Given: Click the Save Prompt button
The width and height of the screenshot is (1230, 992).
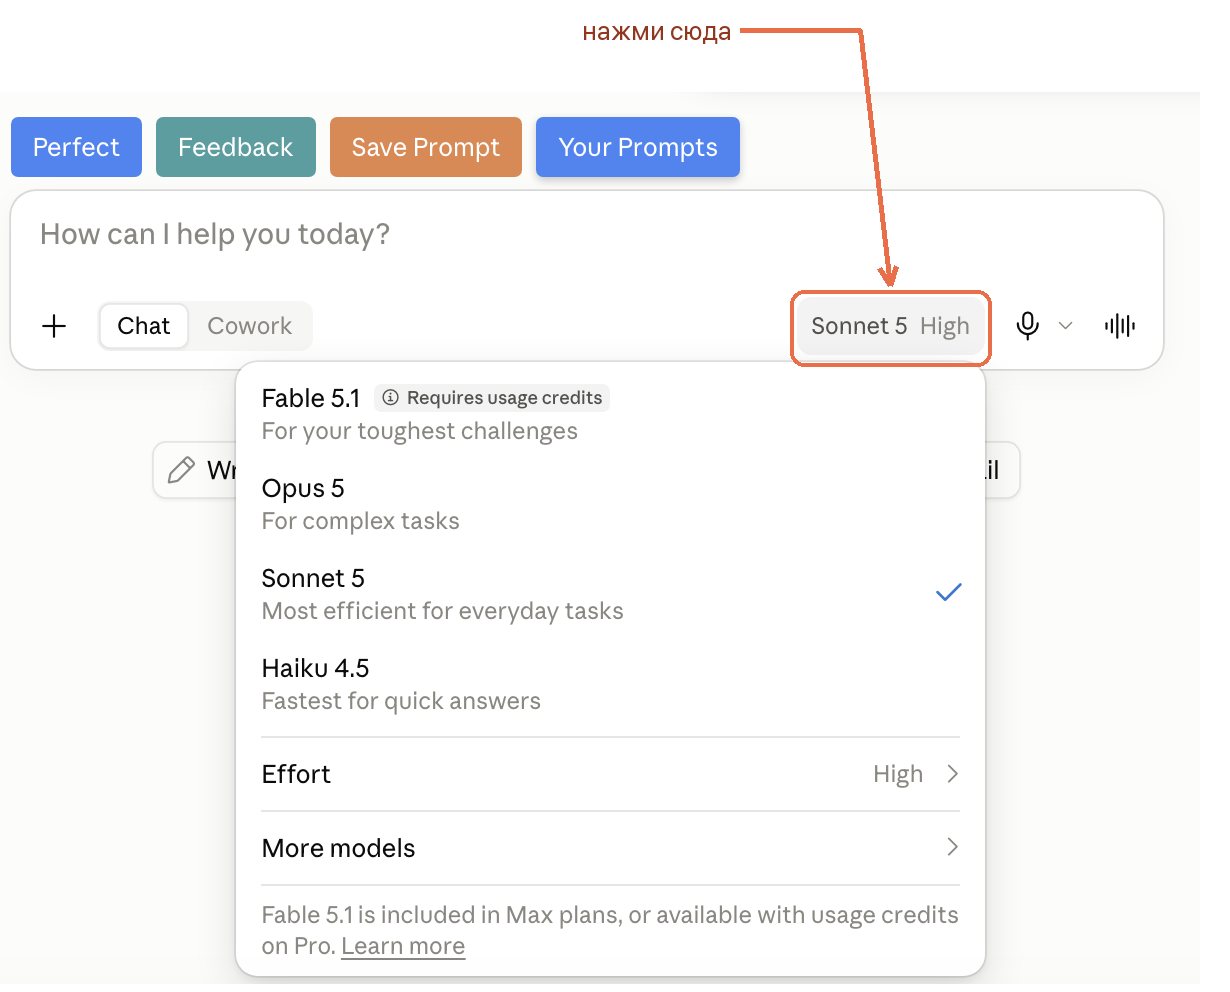Looking at the screenshot, I should [x=426, y=147].
